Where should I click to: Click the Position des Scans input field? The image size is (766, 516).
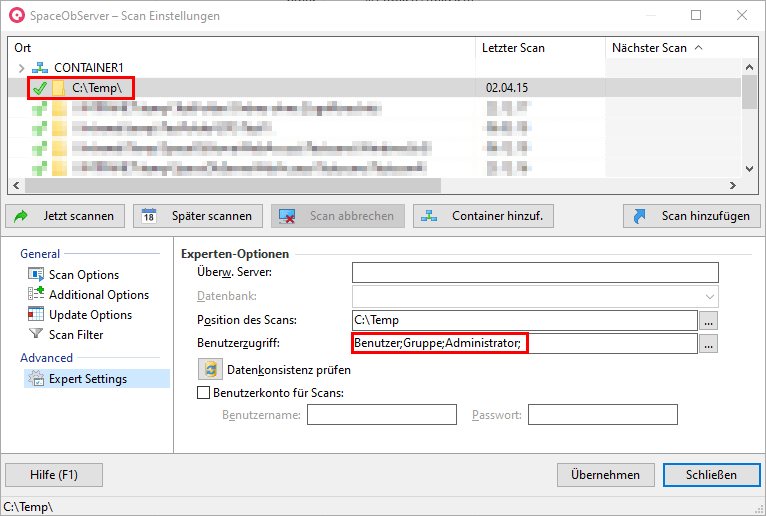[x=524, y=320]
